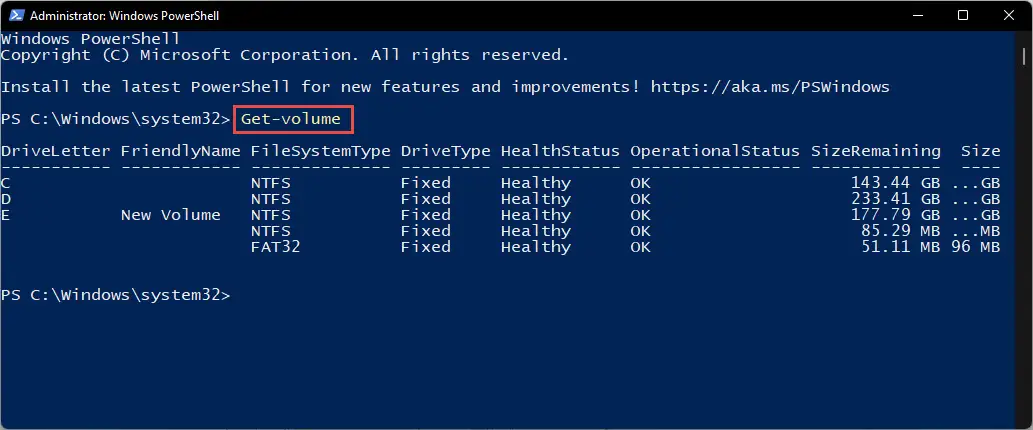This screenshot has height=430, width=1033.
Task: Click the DriveLetter column header
Action: click(x=55, y=151)
